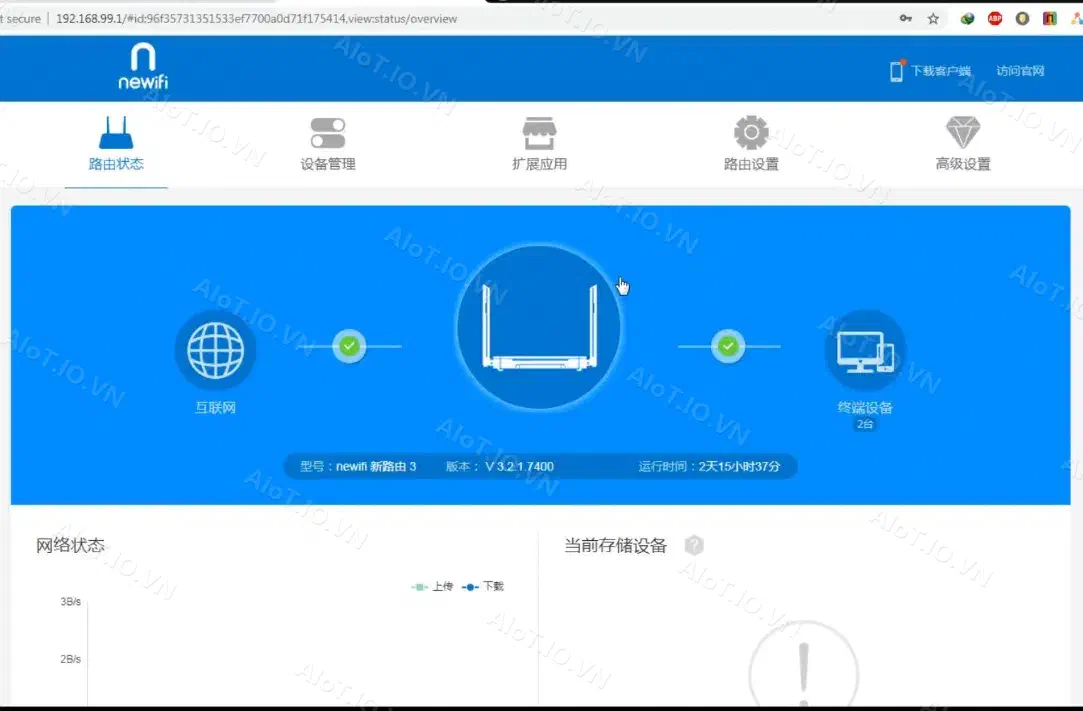Click the 版本 V 3.2.1.7400 text
The height and width of the screenshot is (711, 1083).
499,466
